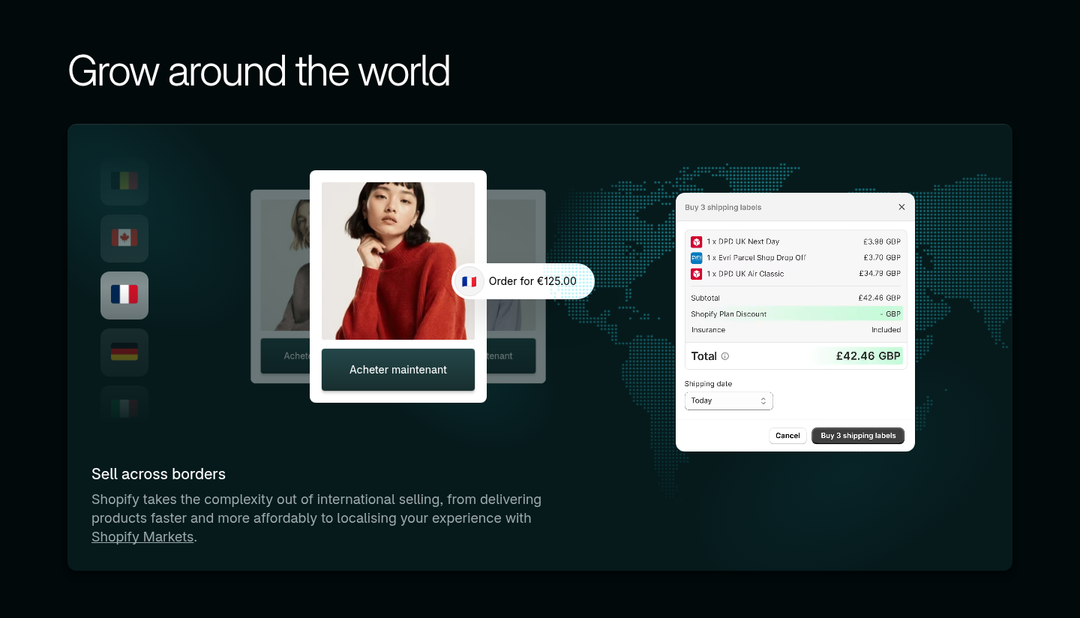
Task: Click the left background product card
Action: pos(280,286)
